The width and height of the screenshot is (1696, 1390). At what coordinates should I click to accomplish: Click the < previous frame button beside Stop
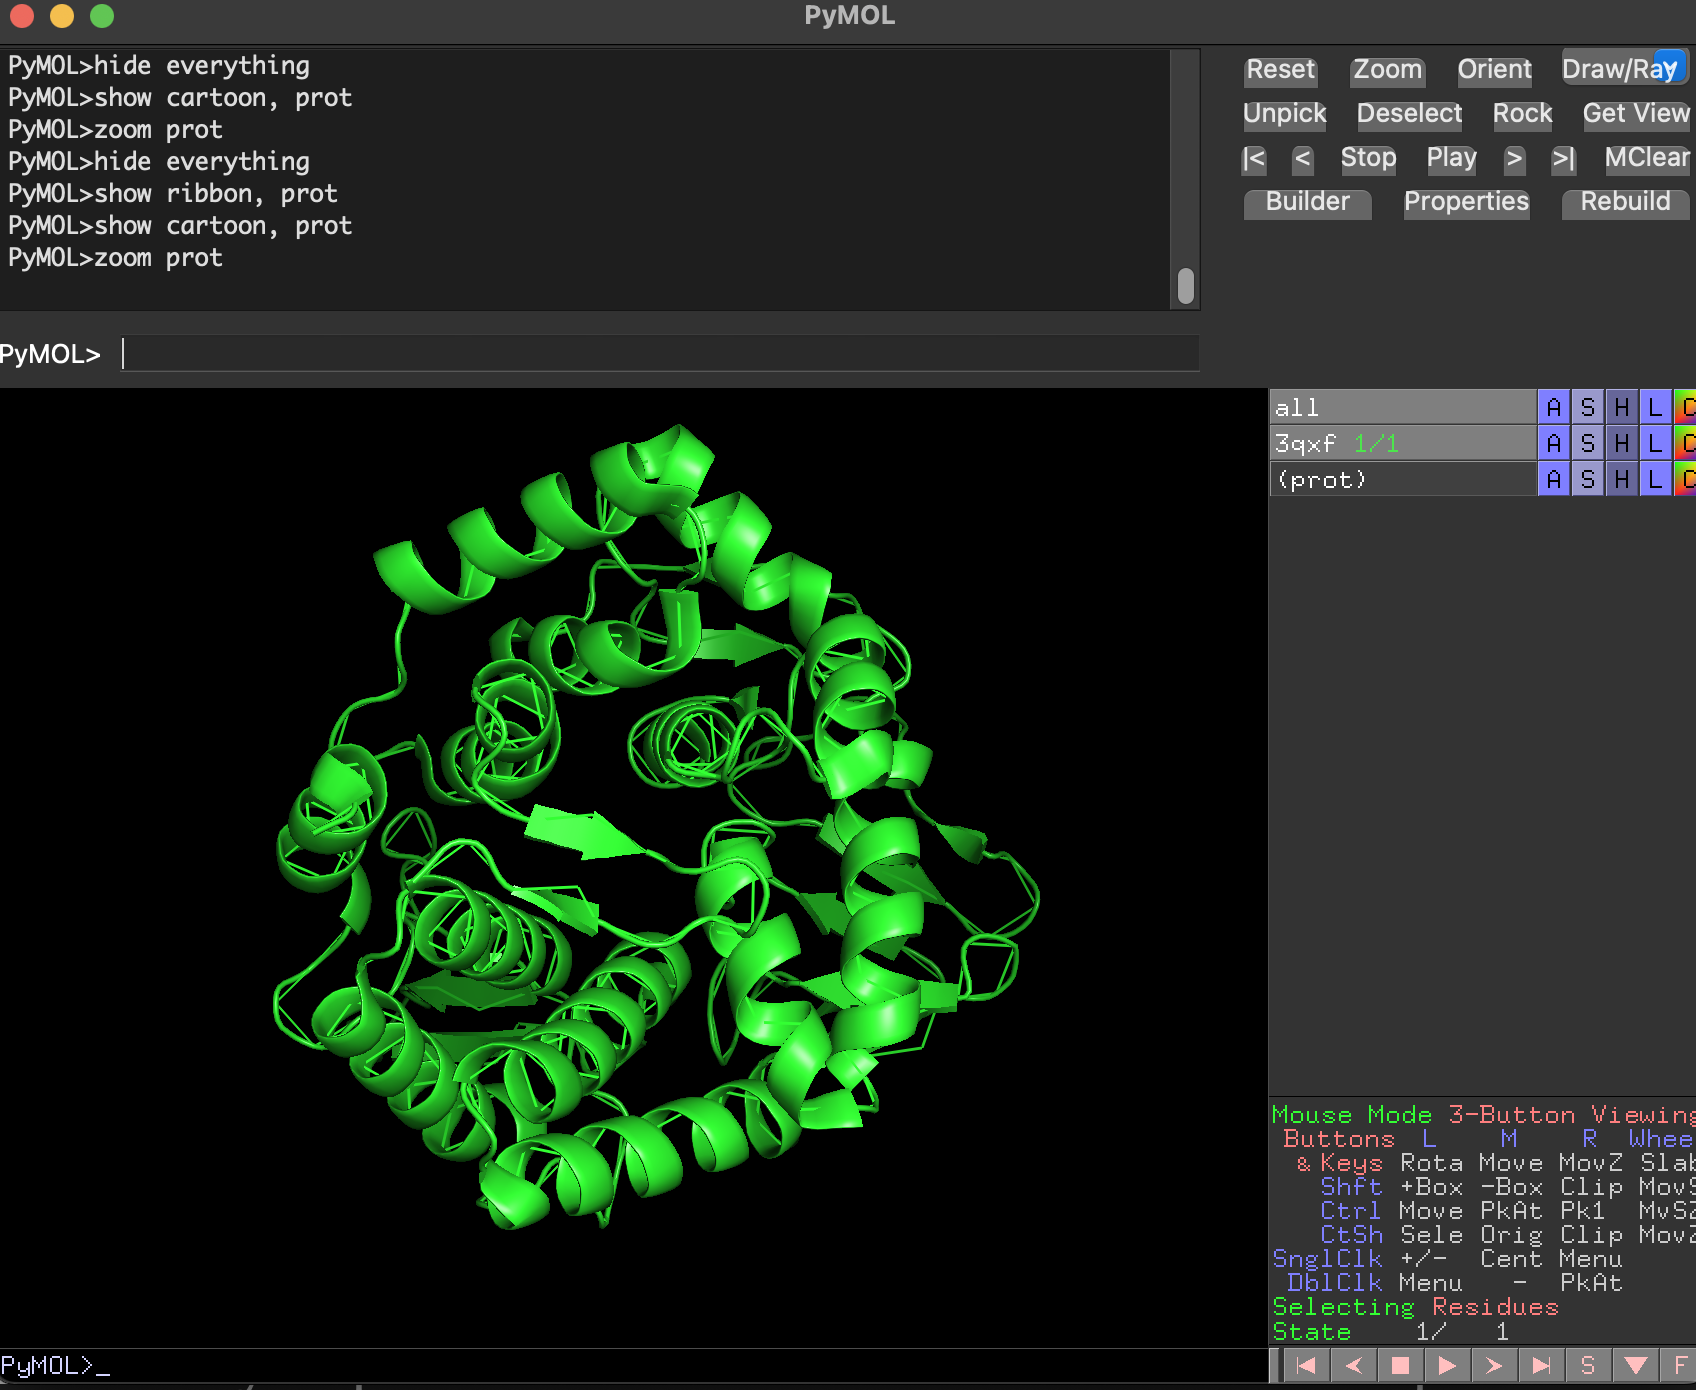click(x=1302, y=158)
